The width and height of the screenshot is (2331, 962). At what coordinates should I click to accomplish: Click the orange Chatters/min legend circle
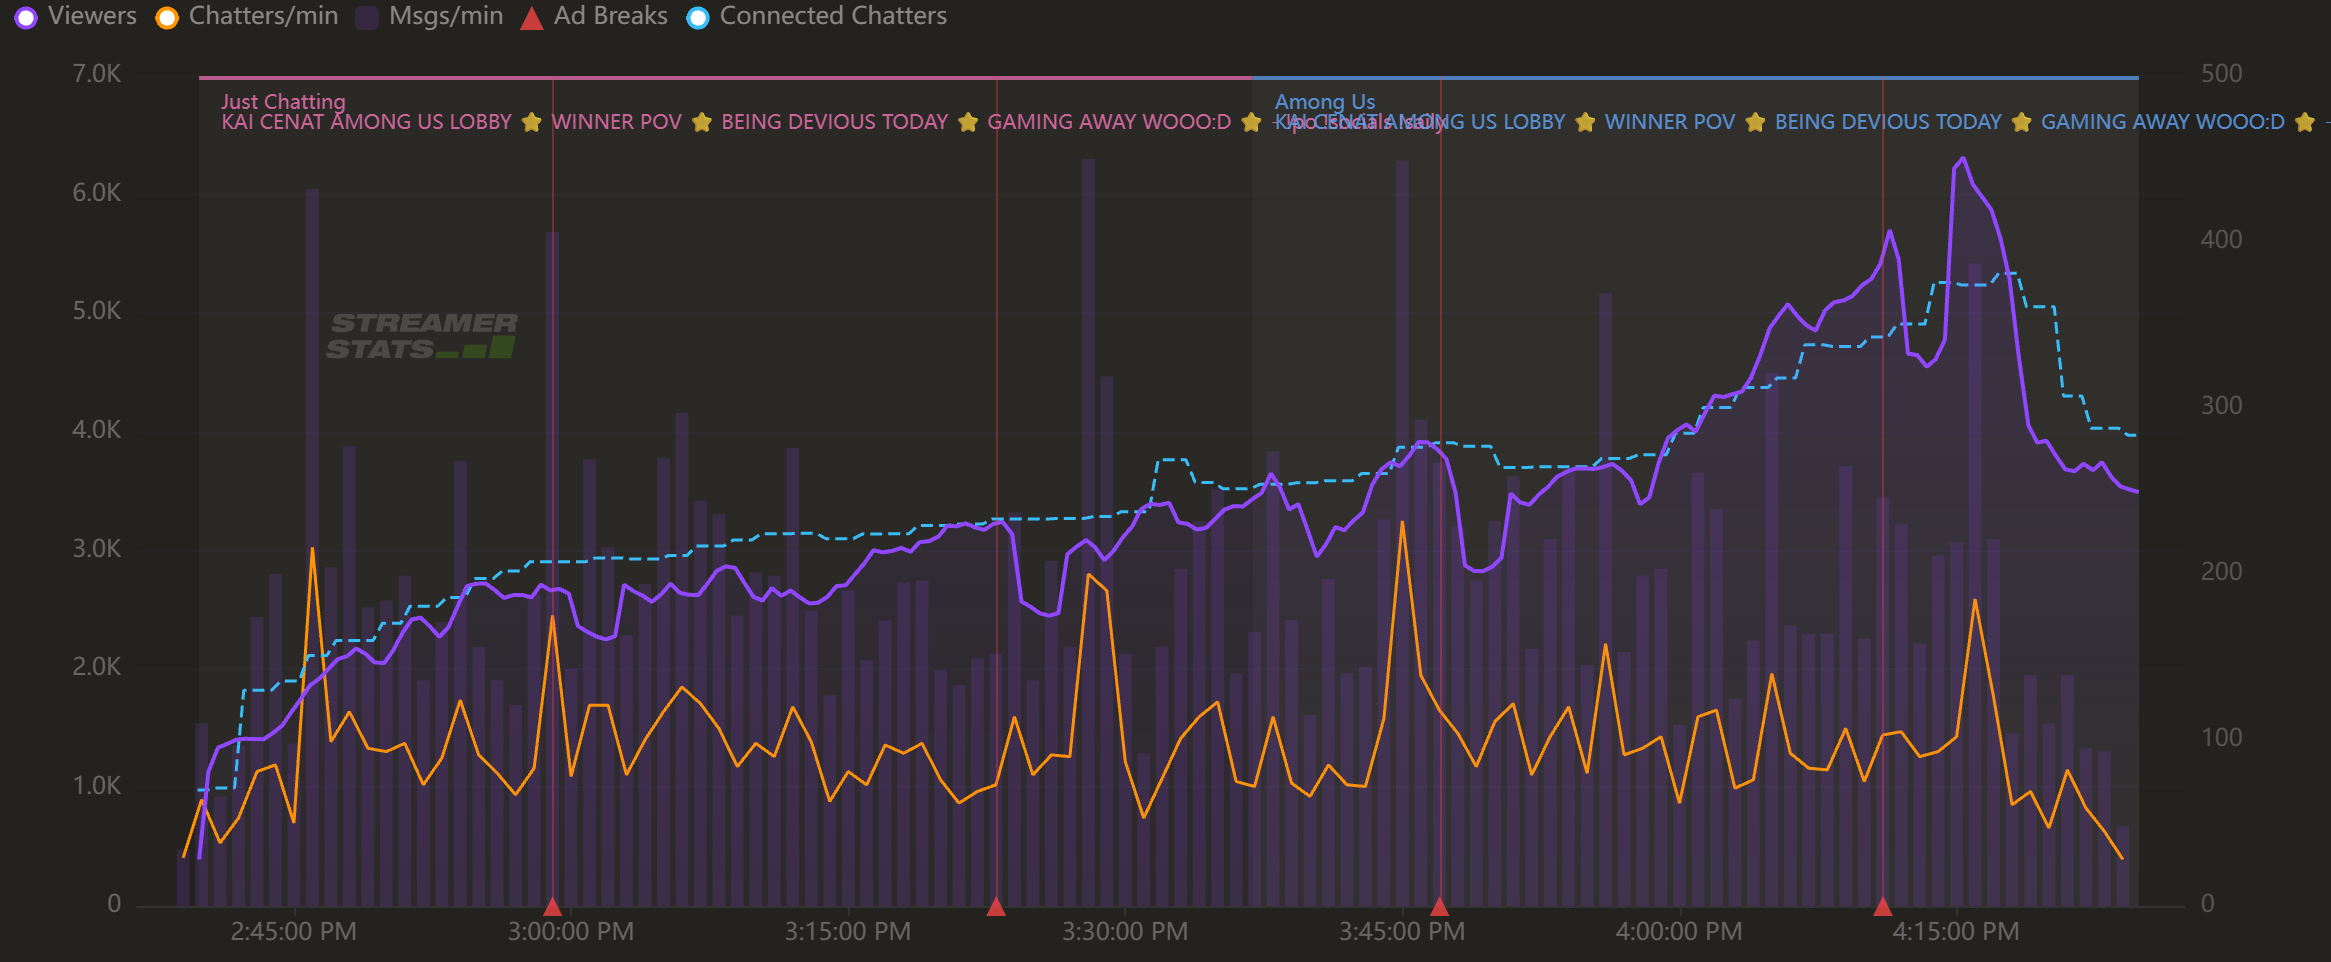167,17
